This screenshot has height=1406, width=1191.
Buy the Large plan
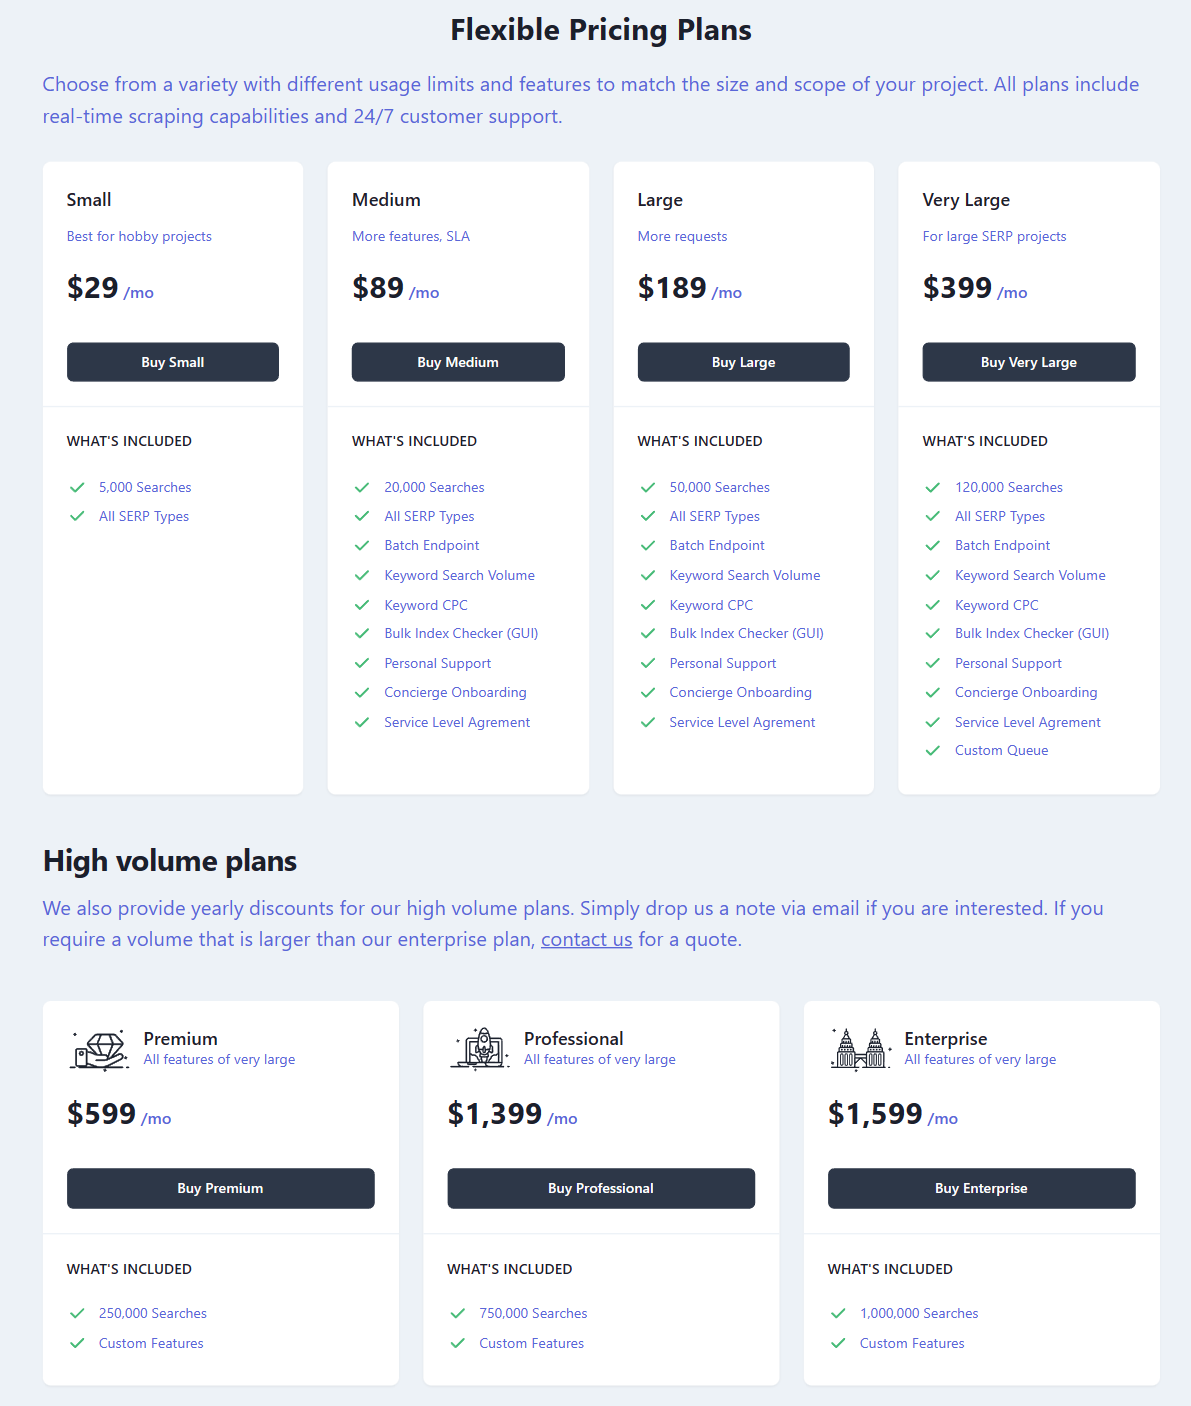744,362
